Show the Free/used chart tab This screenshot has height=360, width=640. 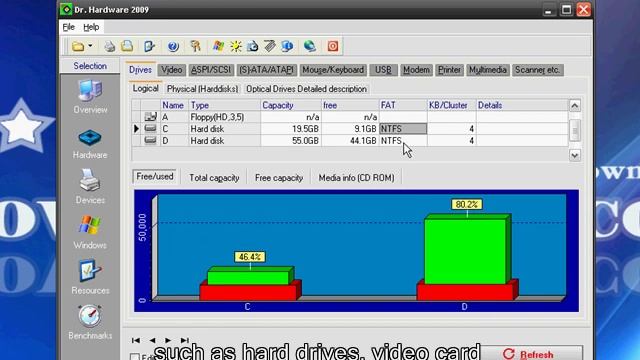point(155,176)
